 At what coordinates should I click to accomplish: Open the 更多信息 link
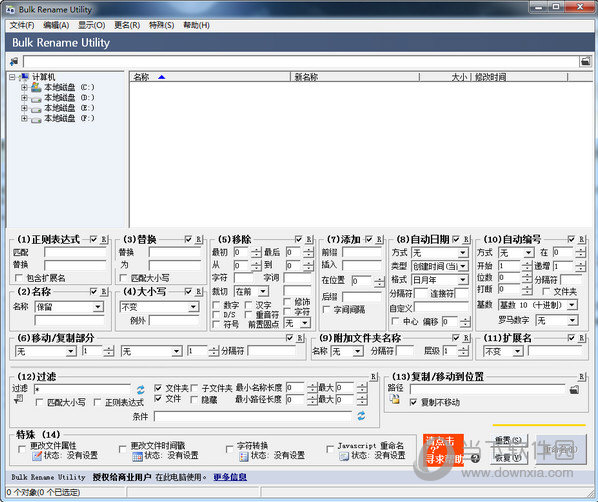pyautogui.click(x=230, y=477)
